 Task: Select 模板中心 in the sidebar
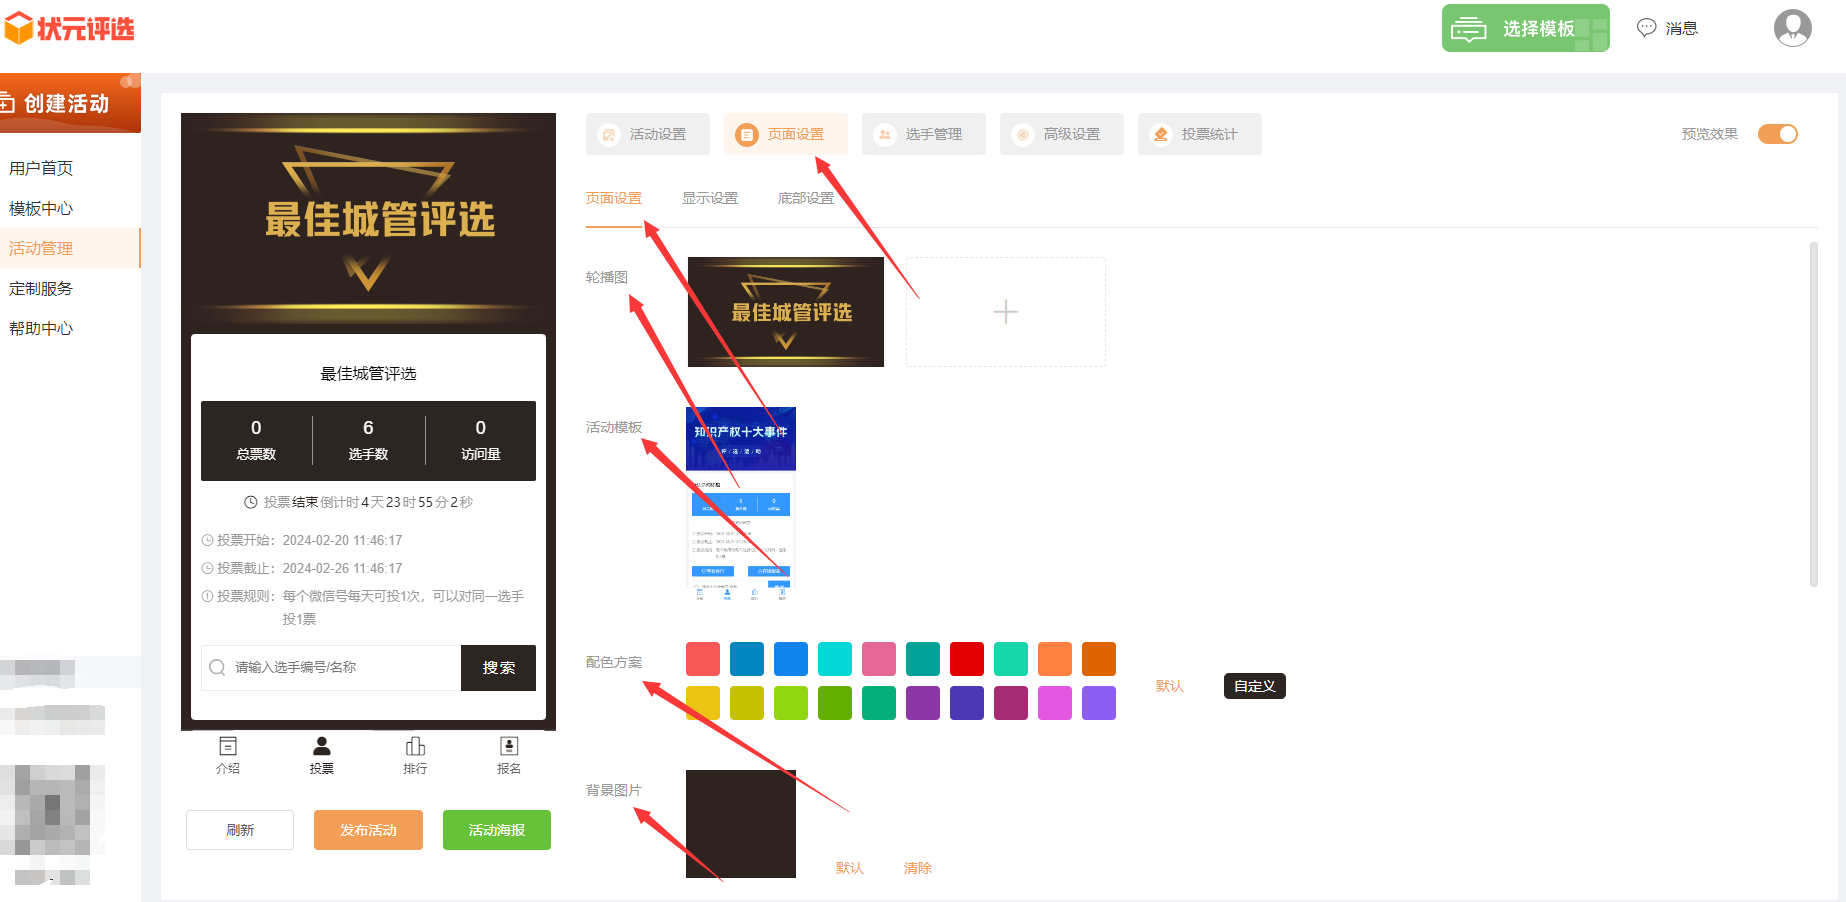41,208
